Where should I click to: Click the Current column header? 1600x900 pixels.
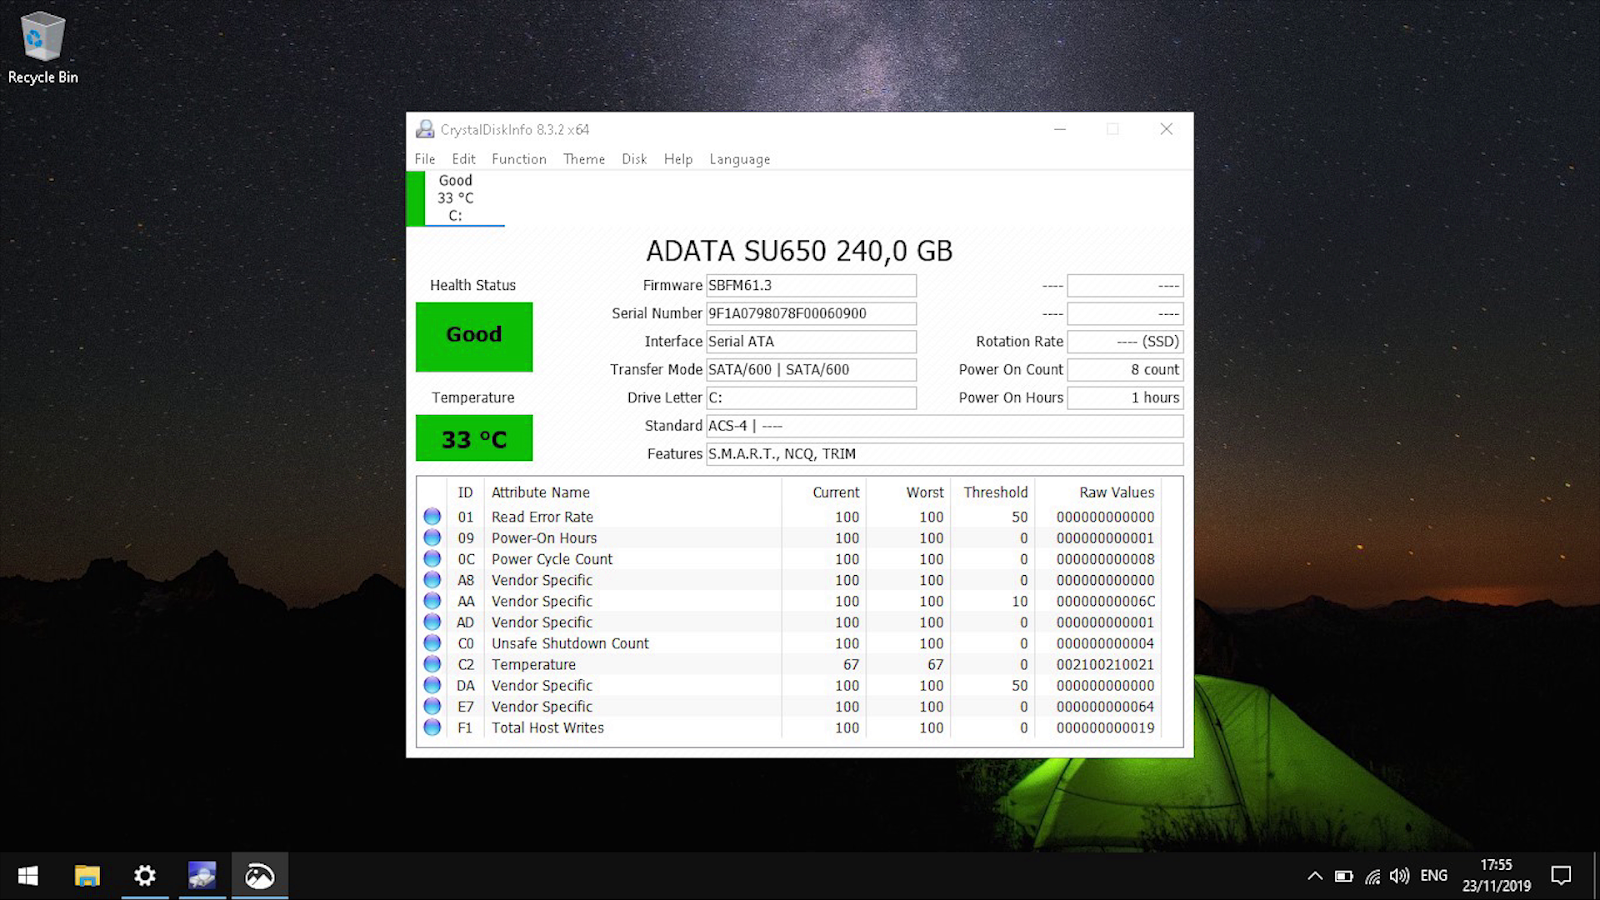pyautogui.click(x=836, y=492)
